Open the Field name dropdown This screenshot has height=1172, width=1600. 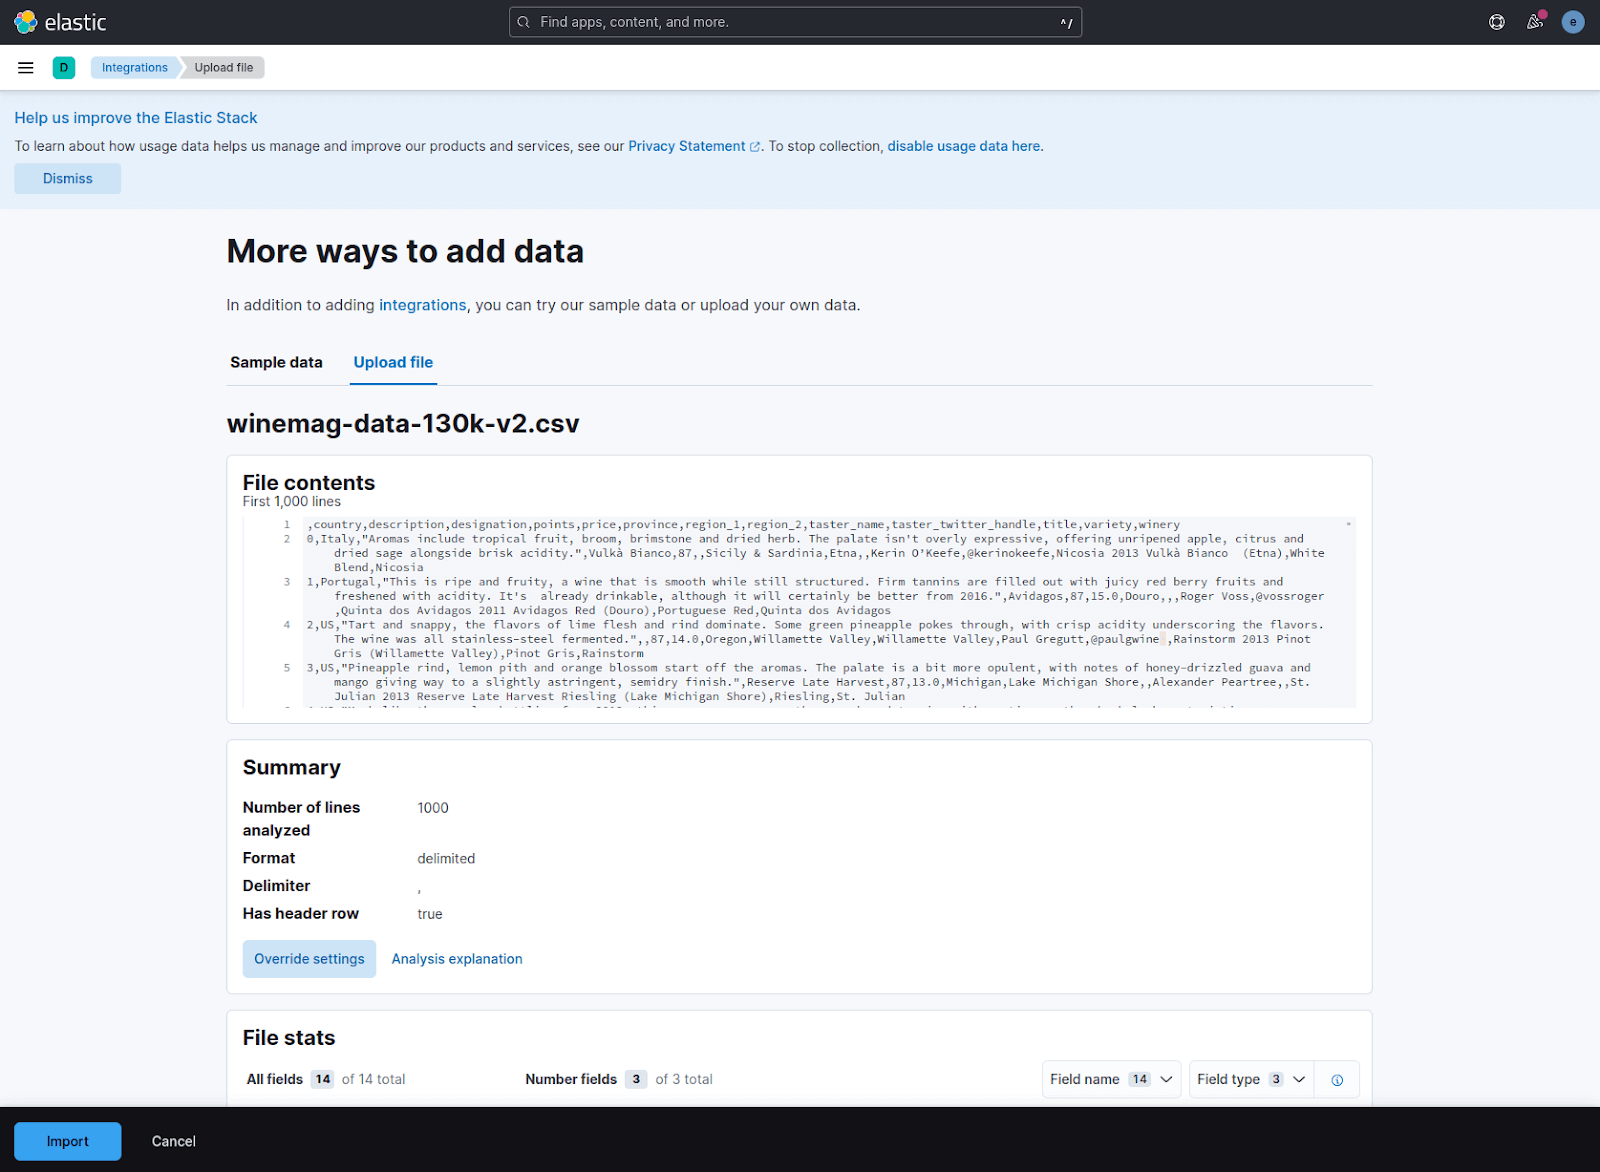[1111, 1079]
